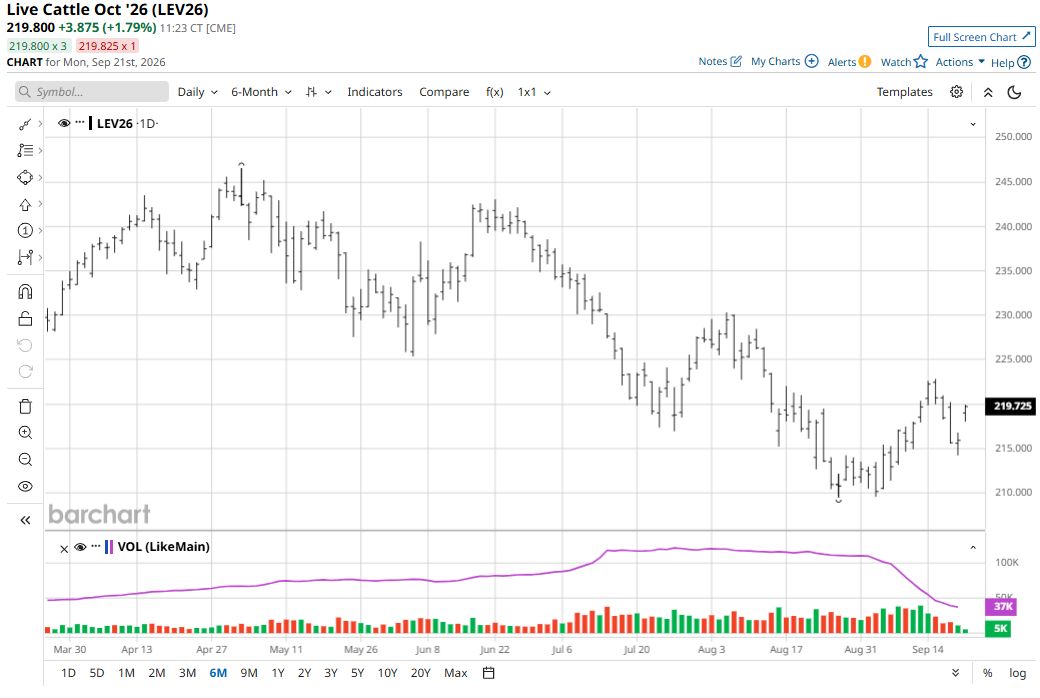
Task: Switch to dark mode moon icon
Action: [1014, 92]
